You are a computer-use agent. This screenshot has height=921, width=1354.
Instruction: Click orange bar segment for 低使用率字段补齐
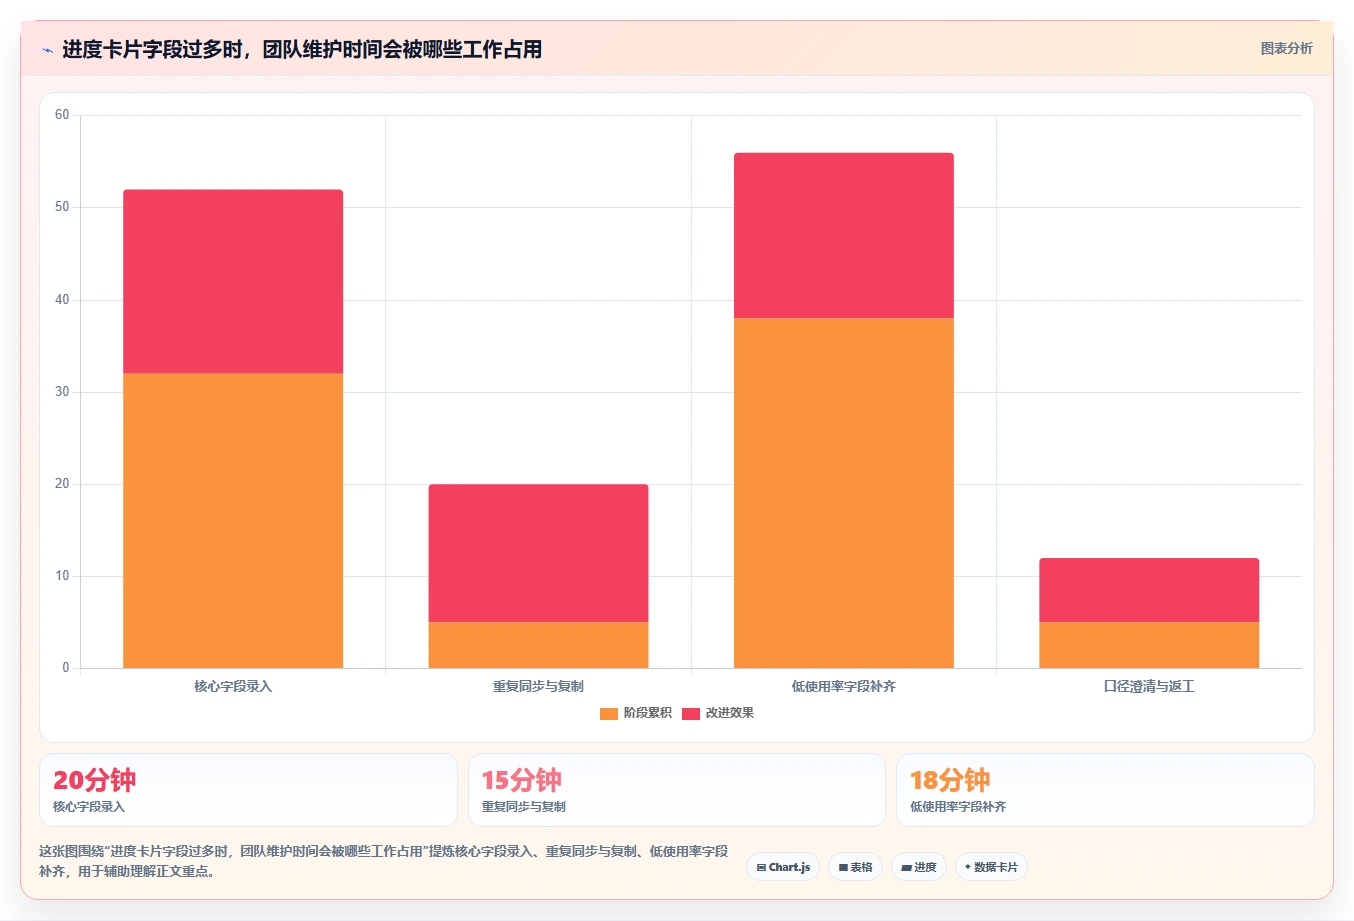[844, 493]
